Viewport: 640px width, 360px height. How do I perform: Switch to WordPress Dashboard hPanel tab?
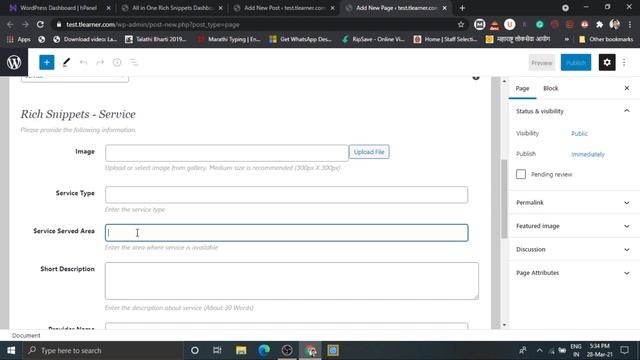pyautogui.click(x=60, y=8)
